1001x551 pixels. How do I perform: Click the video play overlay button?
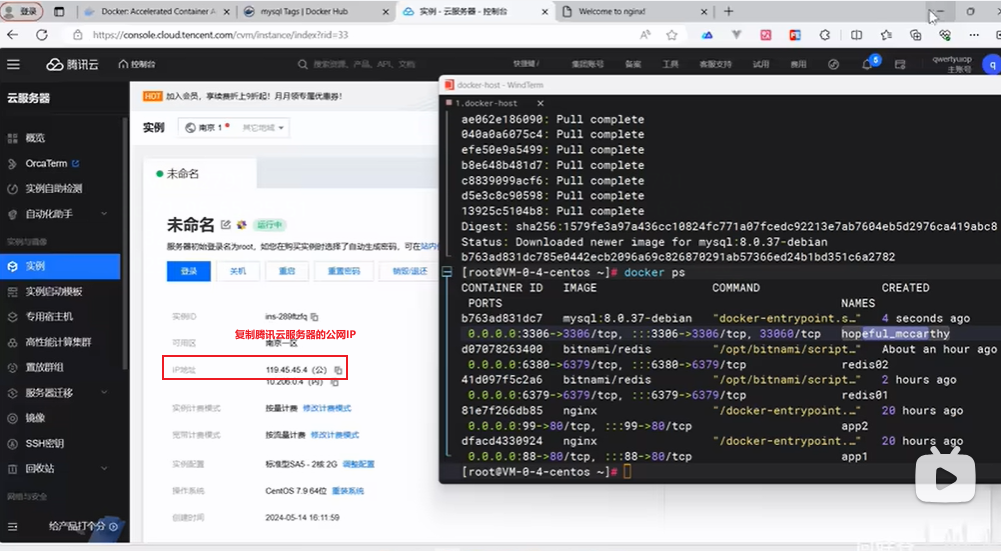(945, 477)
